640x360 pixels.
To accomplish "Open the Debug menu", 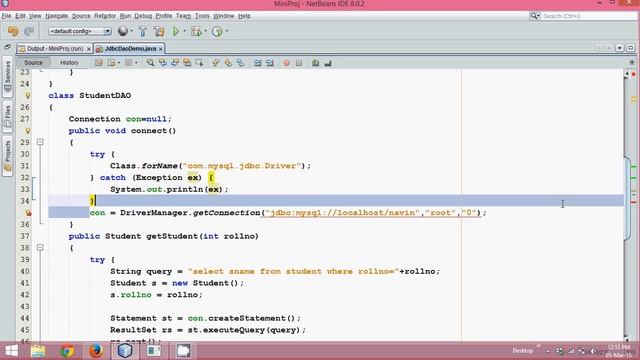I will tap(143, 16).
